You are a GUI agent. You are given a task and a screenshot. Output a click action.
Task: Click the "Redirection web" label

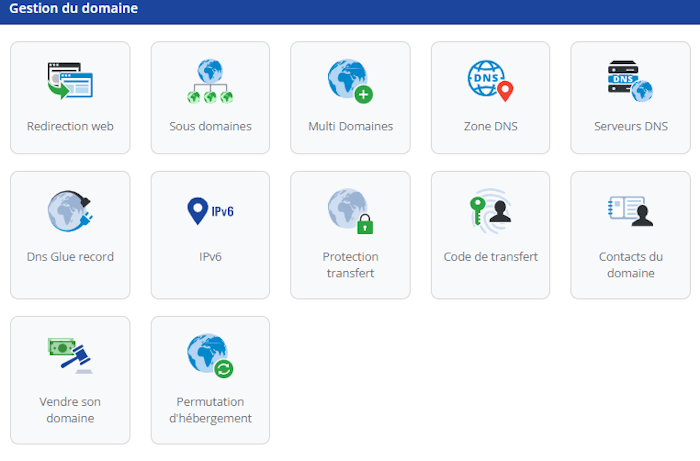tap(70, 126)
